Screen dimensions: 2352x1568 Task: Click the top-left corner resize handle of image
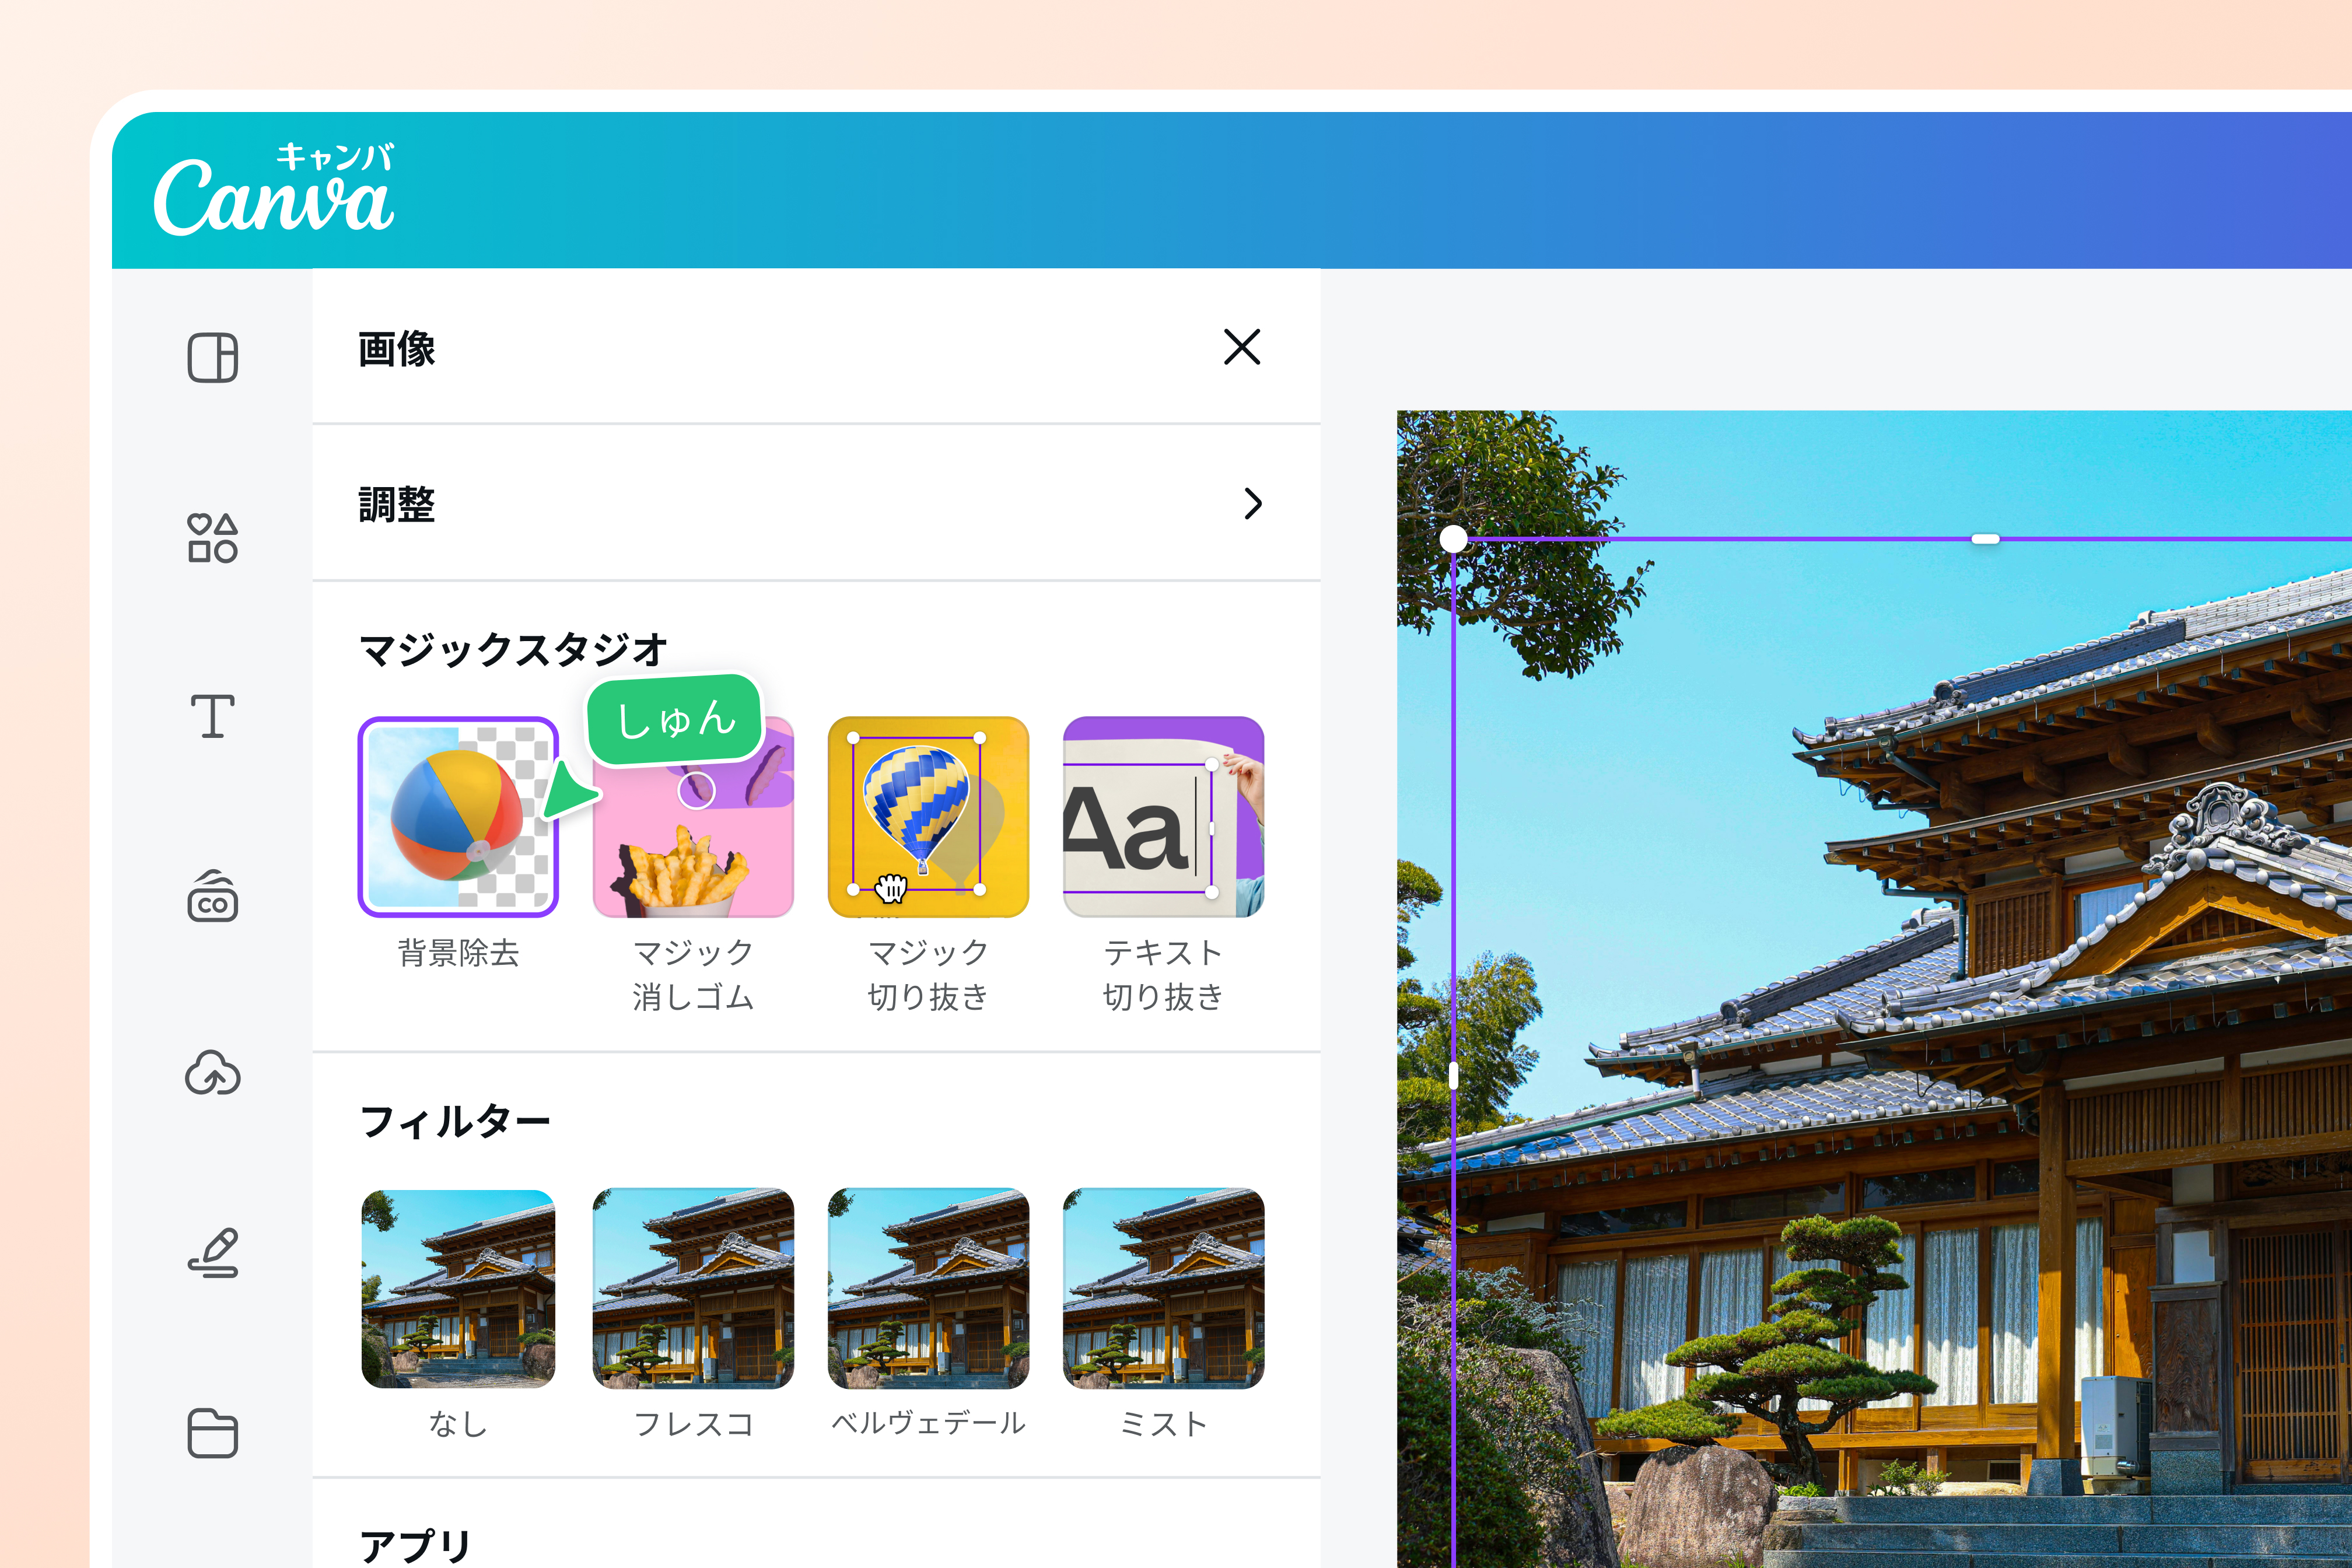pos(1453,539)
